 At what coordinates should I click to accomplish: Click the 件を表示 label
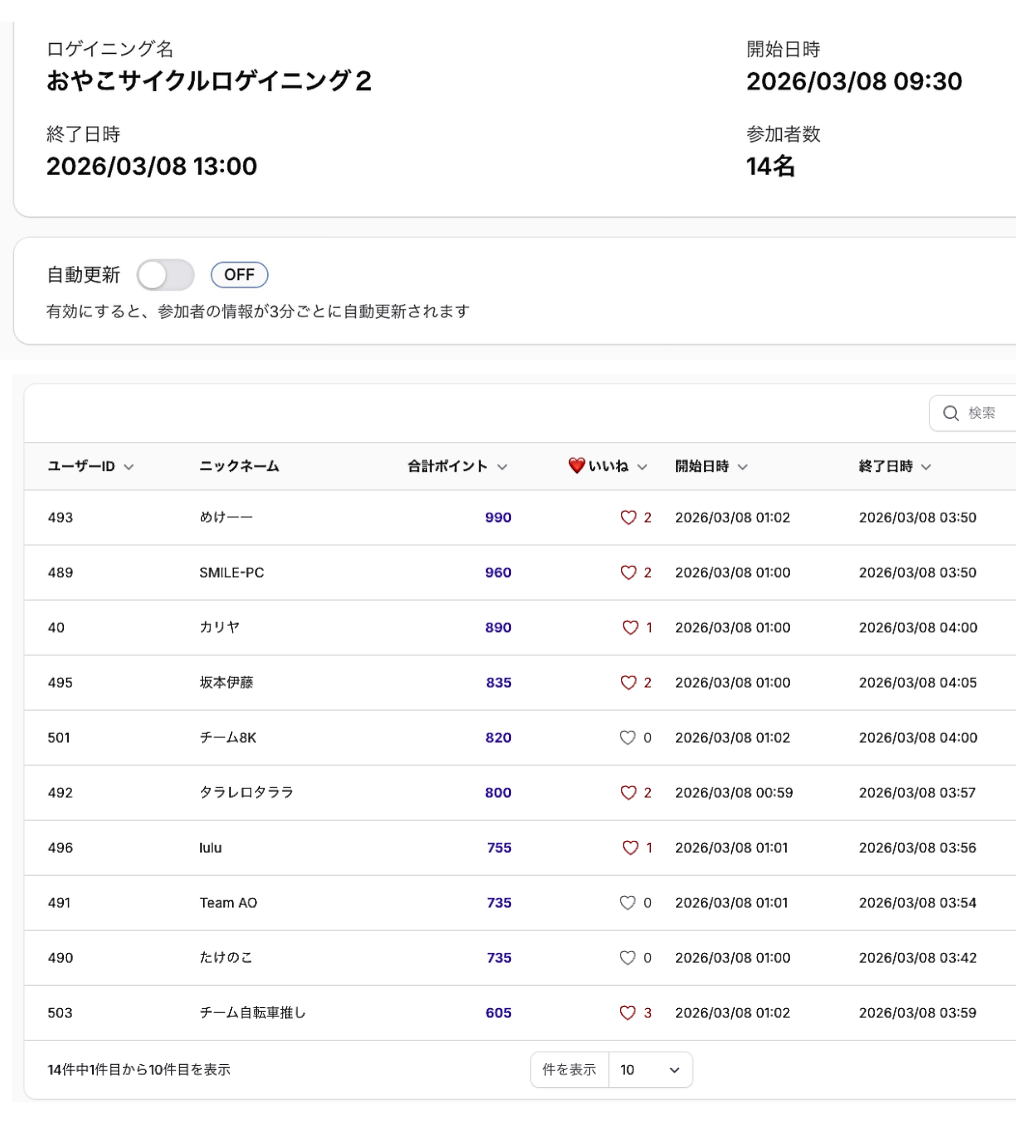[569, 1070]
